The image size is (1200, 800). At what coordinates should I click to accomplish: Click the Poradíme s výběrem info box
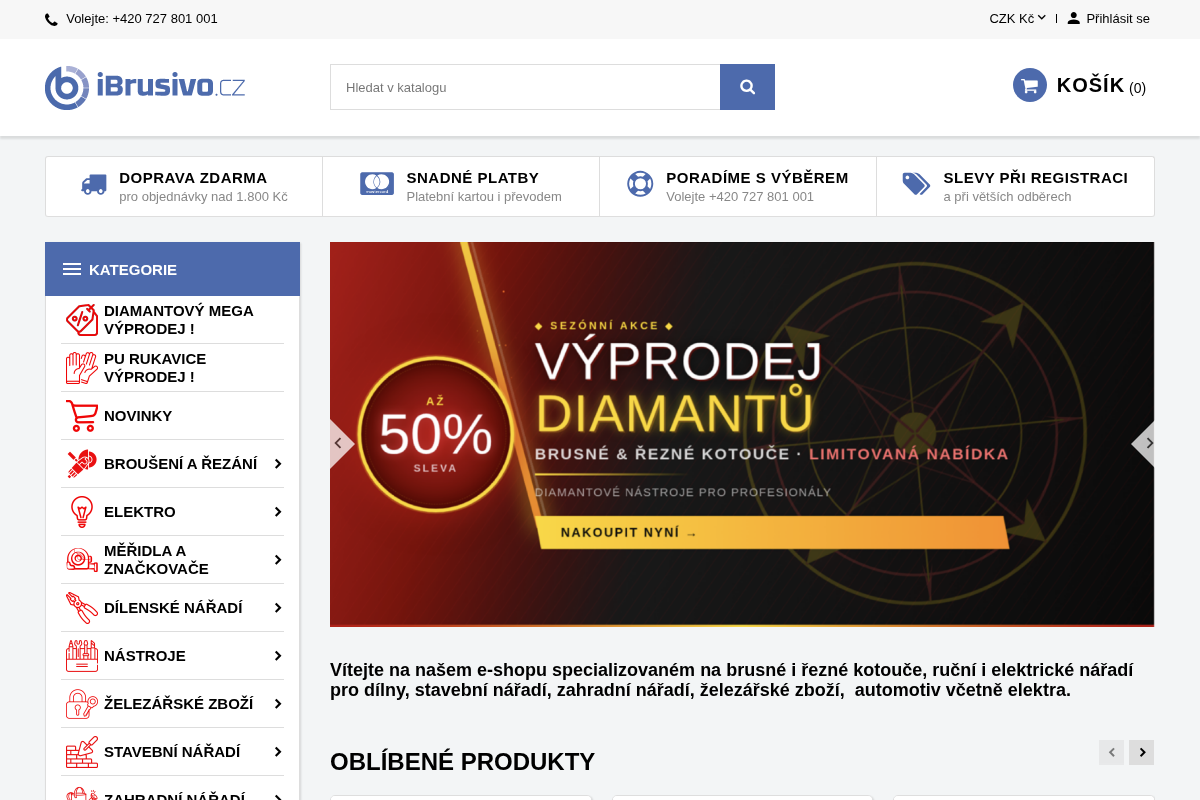[x=738, y=186]
